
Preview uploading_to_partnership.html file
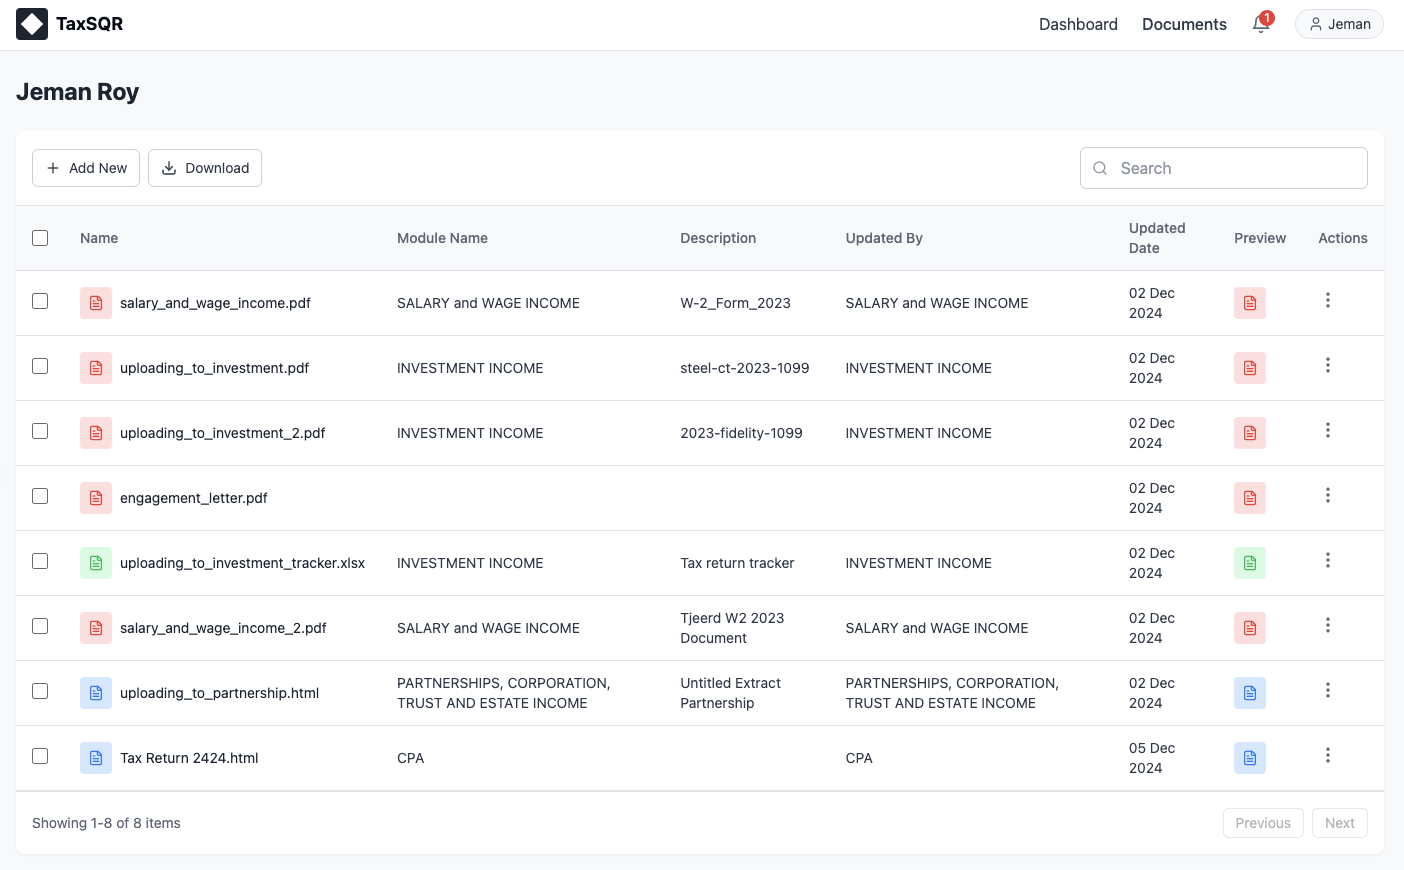point(1249,693)
